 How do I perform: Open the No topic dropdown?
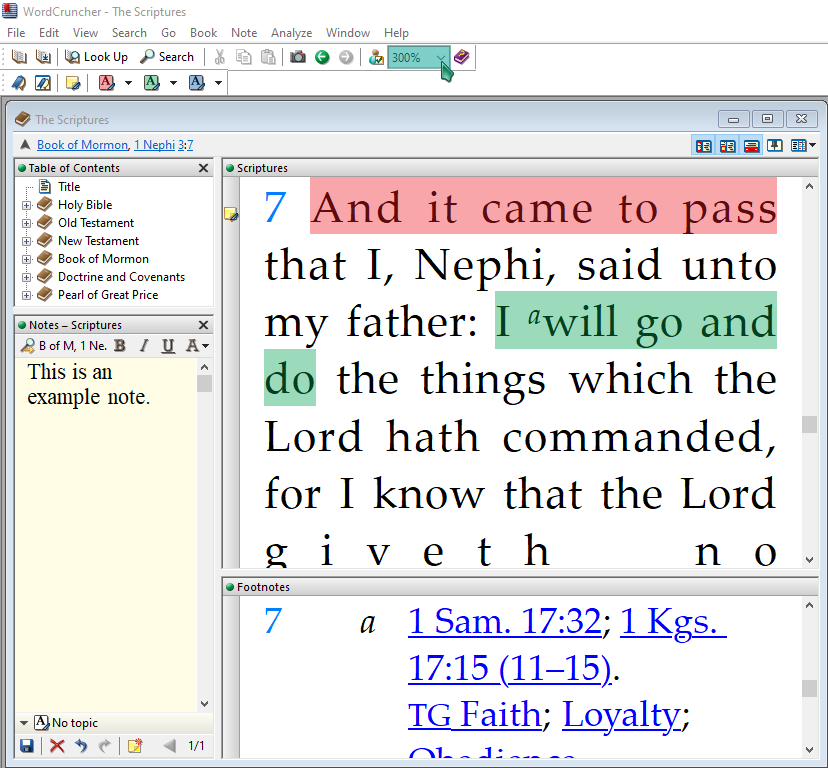point(24,723)
